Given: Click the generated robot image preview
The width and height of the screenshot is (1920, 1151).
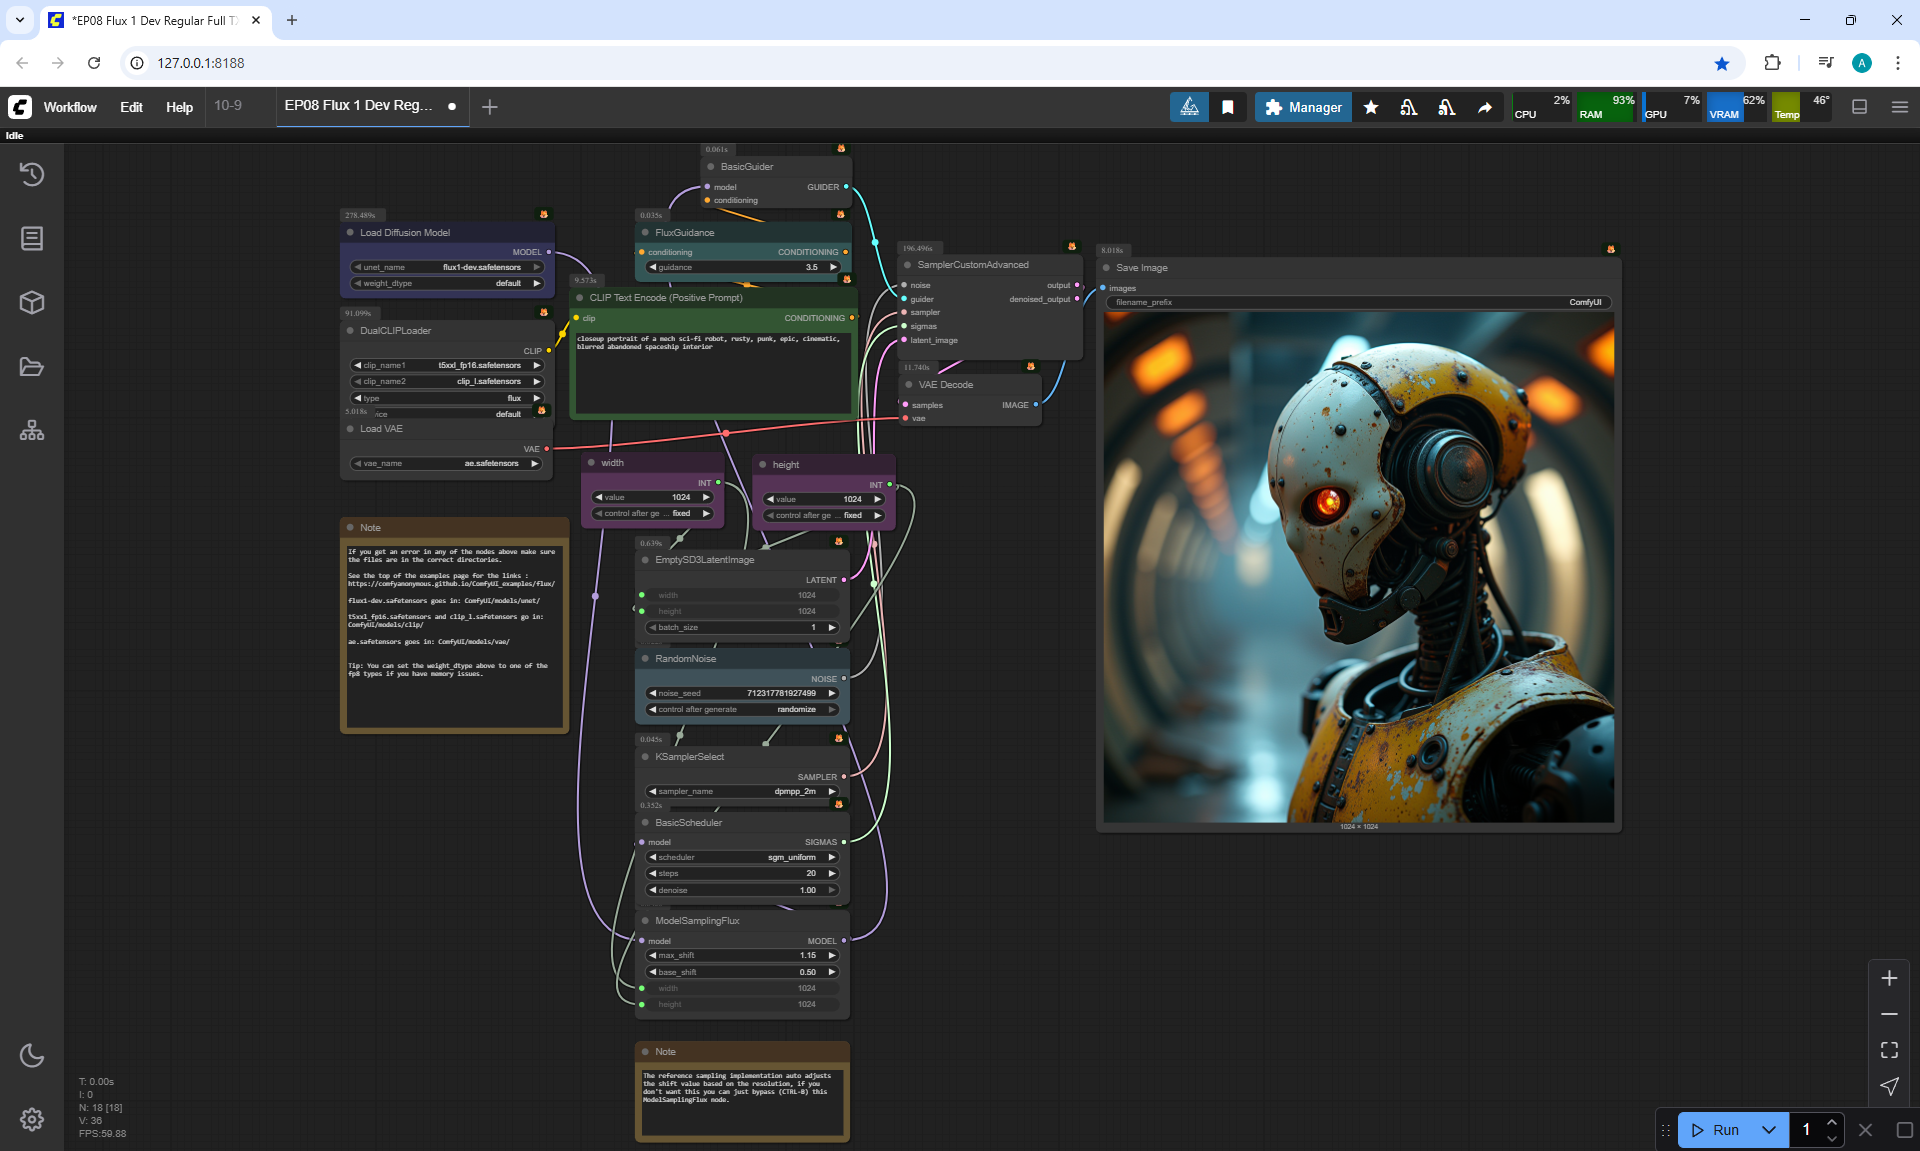Looking at the screenshot, I should (1358, 566).
